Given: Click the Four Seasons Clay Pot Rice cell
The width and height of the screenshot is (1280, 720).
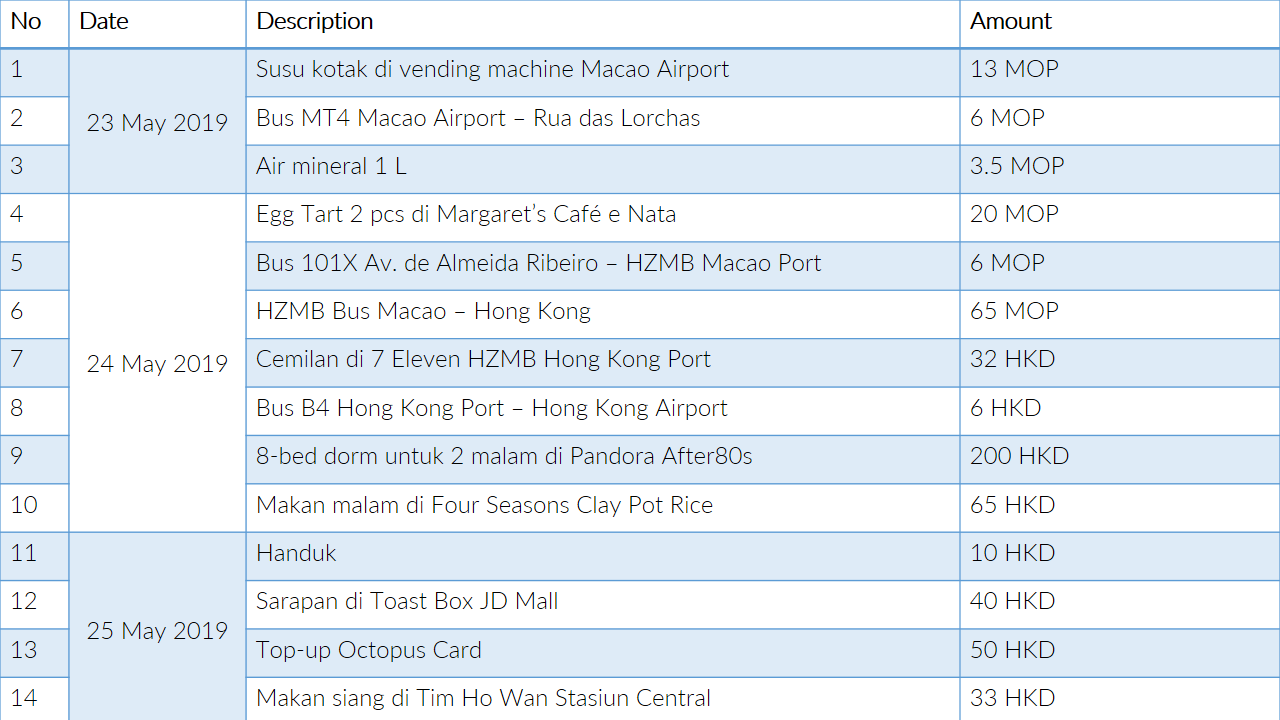Looking at the screenshot, I should tap(484, 505).
